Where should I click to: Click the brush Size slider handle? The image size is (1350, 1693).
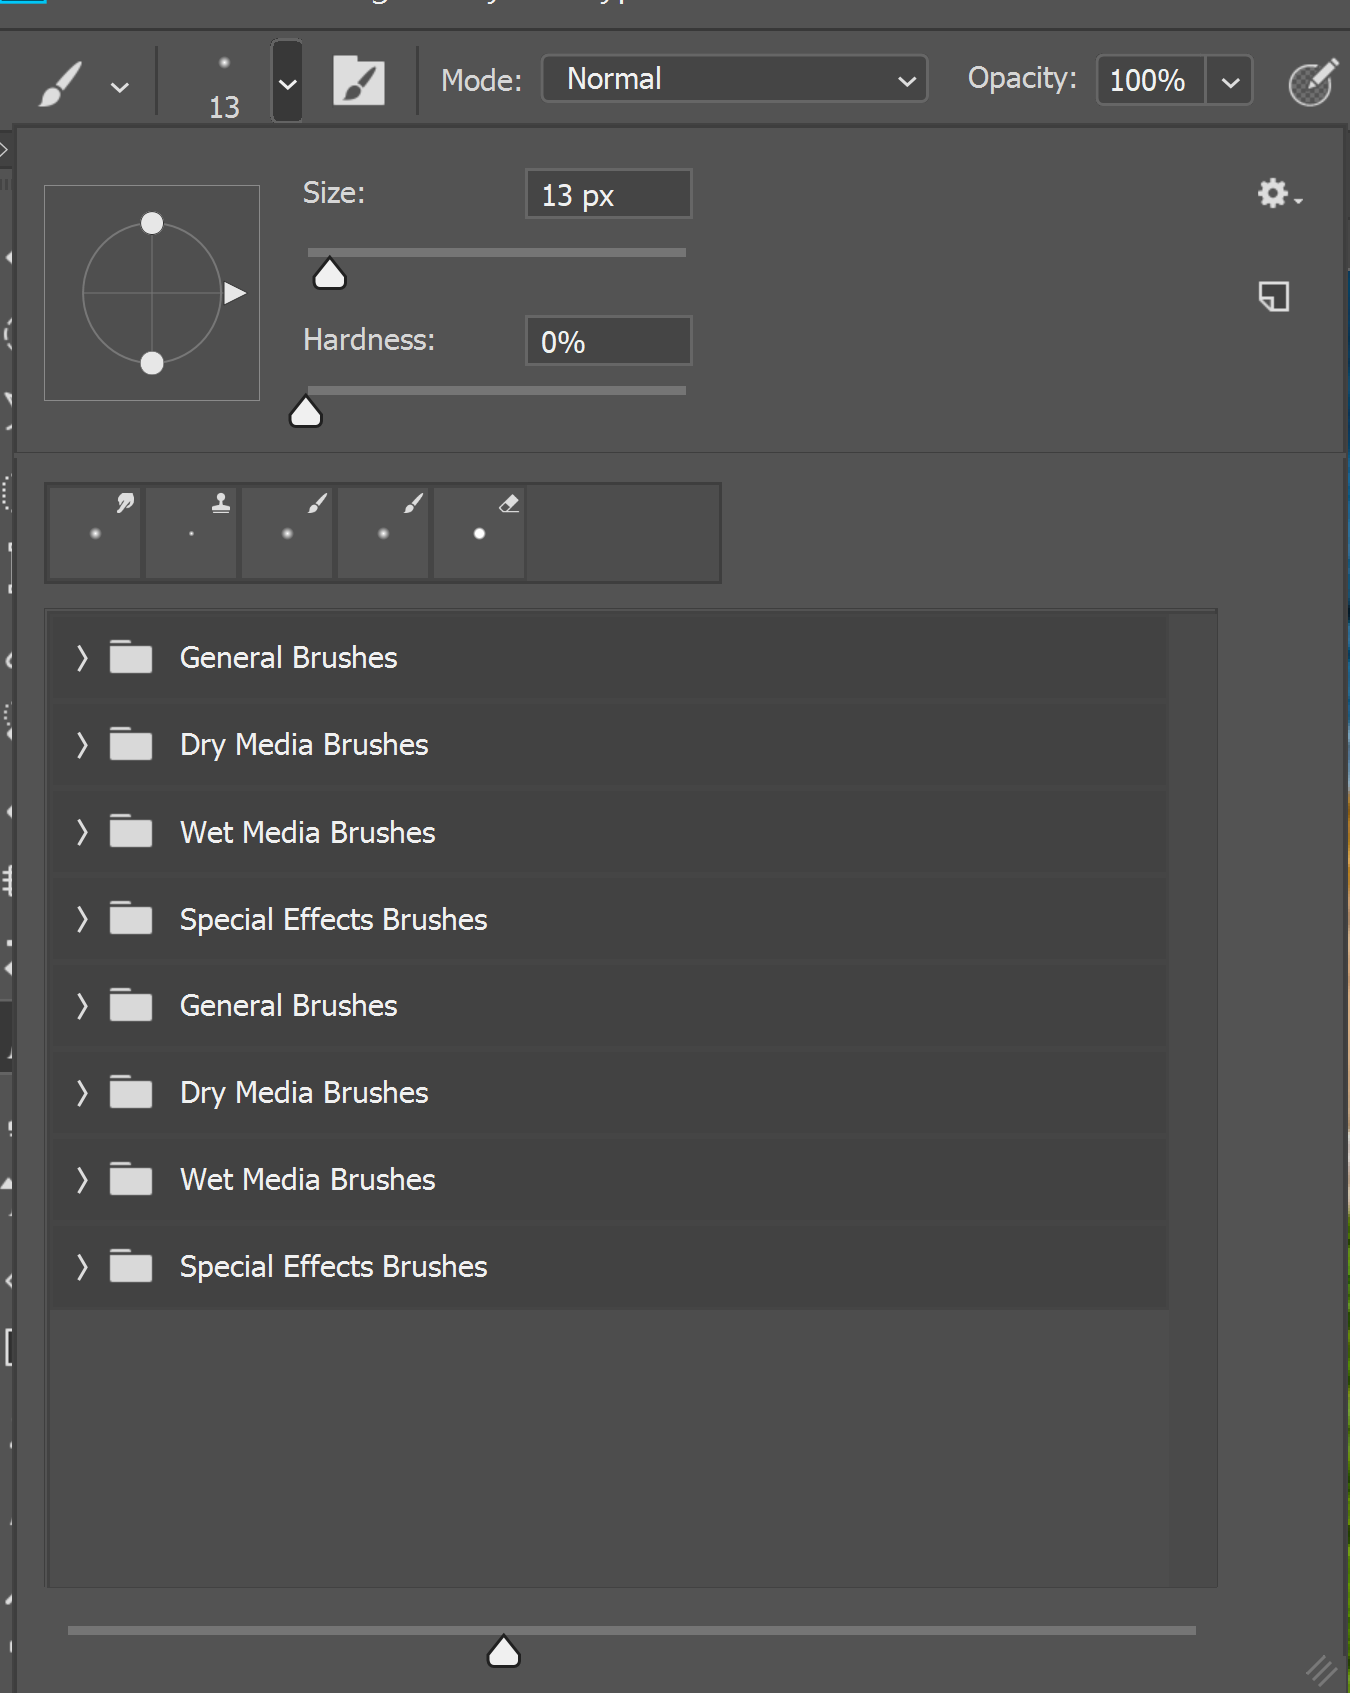click(x=329, y=274)
